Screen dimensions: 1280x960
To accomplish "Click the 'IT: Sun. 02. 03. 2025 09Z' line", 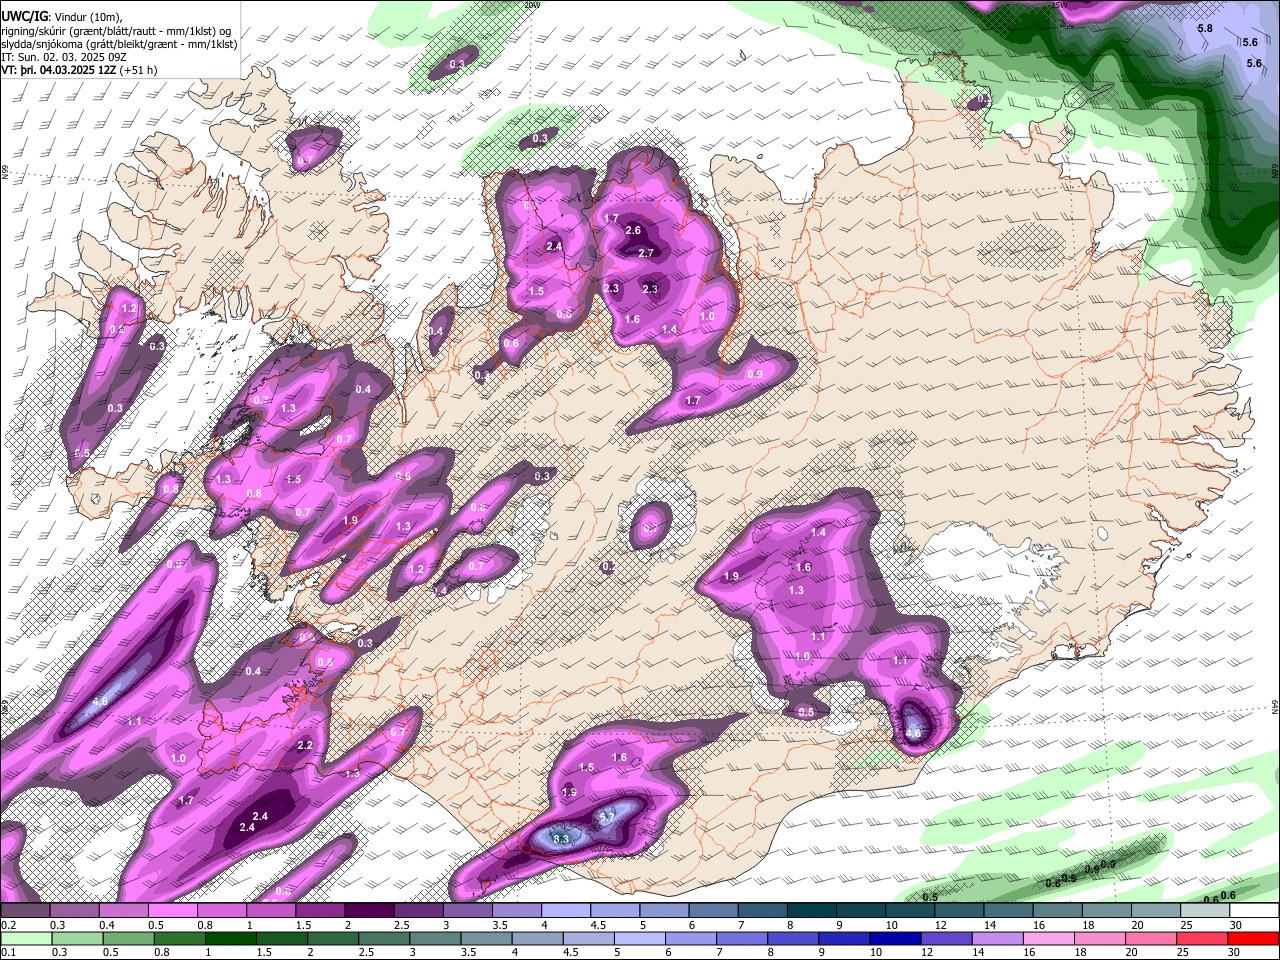I will tap(64, 58).
